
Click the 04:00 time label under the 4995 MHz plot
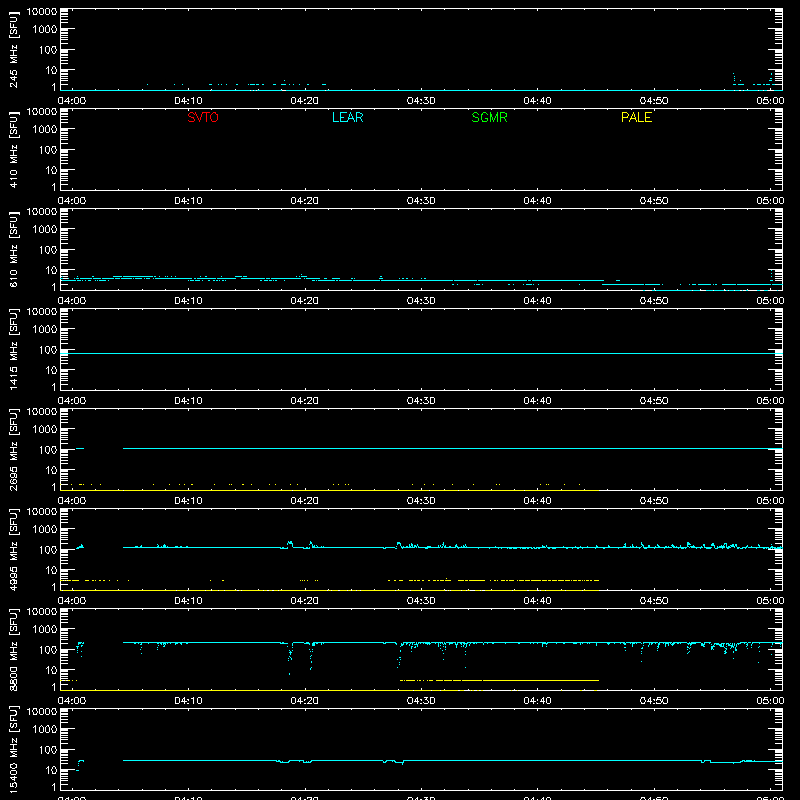(x=72, y=601)
